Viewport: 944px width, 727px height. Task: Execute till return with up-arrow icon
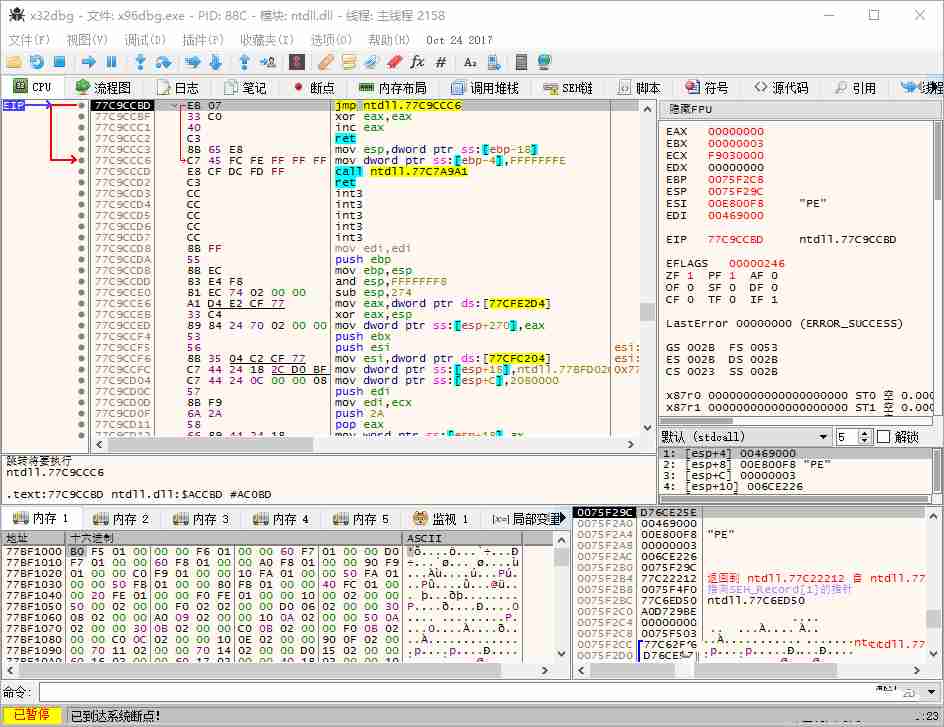[x=244, y=62]
